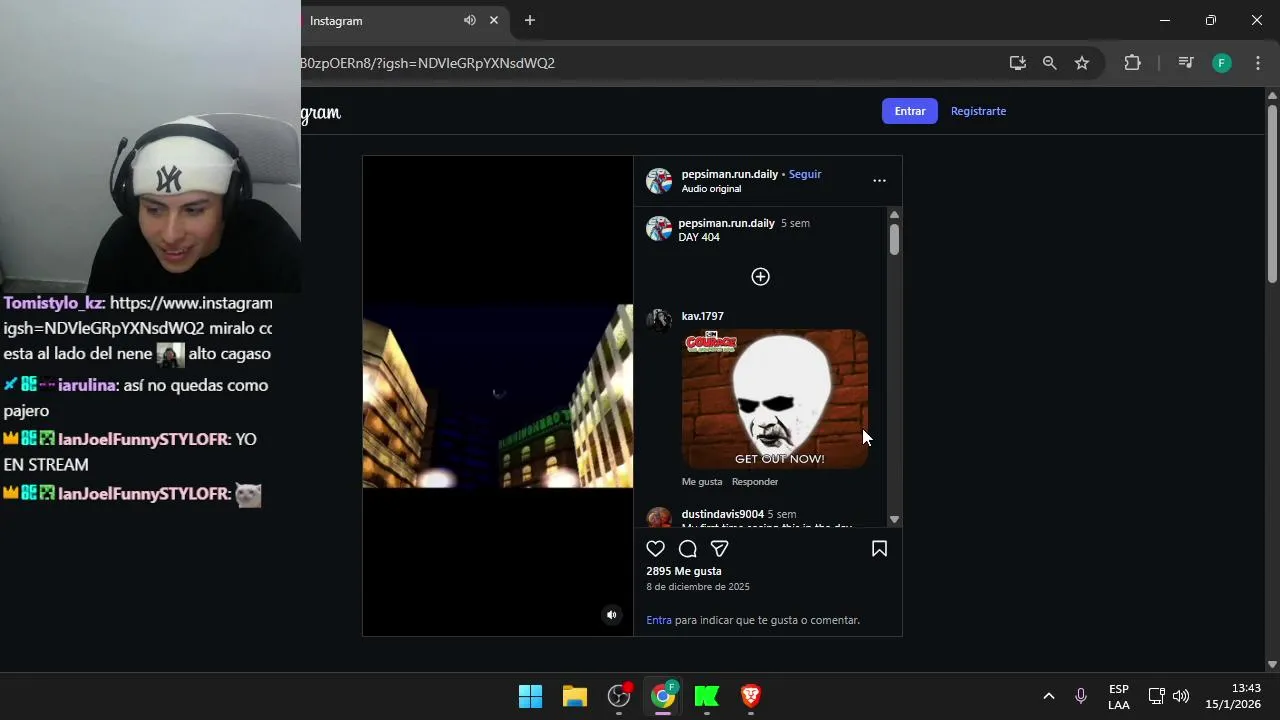
Task: Open the Brave browser taskbar icon
Action: click(751, 696)
